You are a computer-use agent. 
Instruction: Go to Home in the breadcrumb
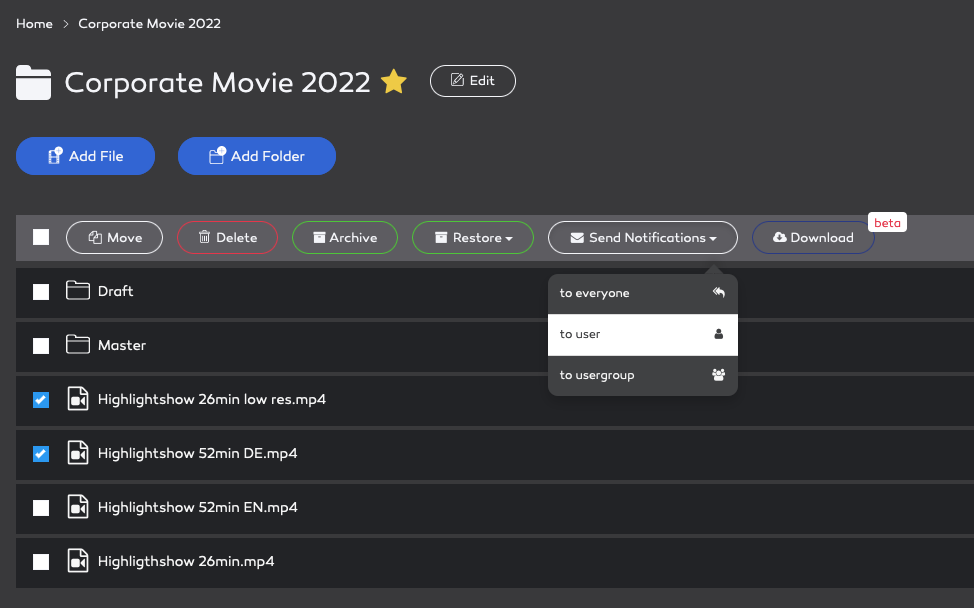(x=34, y=24)
